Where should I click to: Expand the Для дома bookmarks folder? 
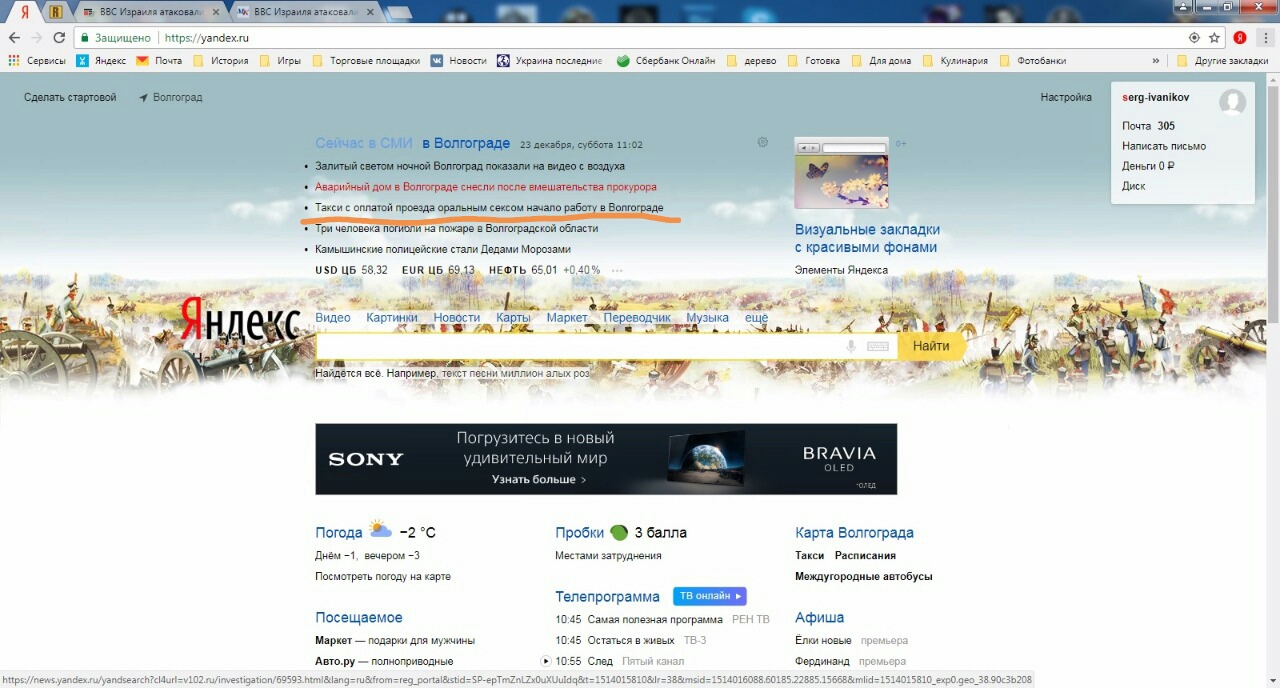(881, 61)
